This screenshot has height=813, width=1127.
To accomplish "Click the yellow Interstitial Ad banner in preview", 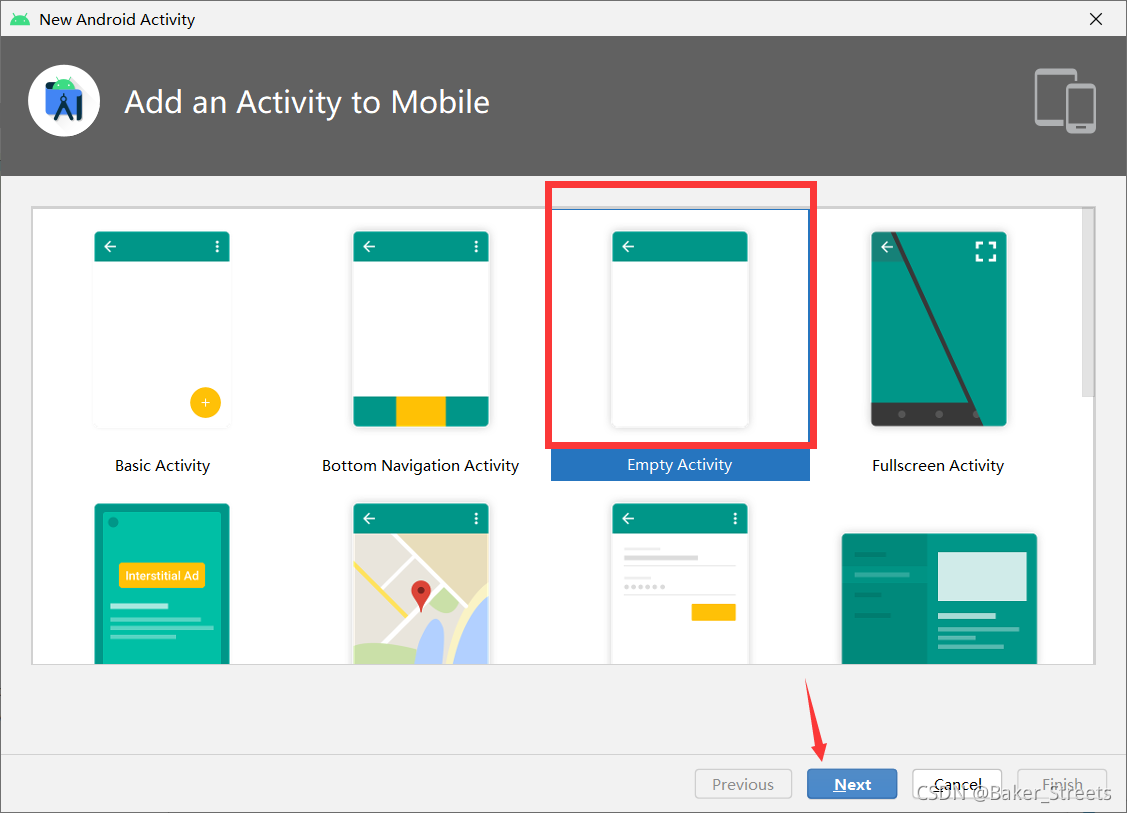I will pyautogui.click(x=161, y=575).
